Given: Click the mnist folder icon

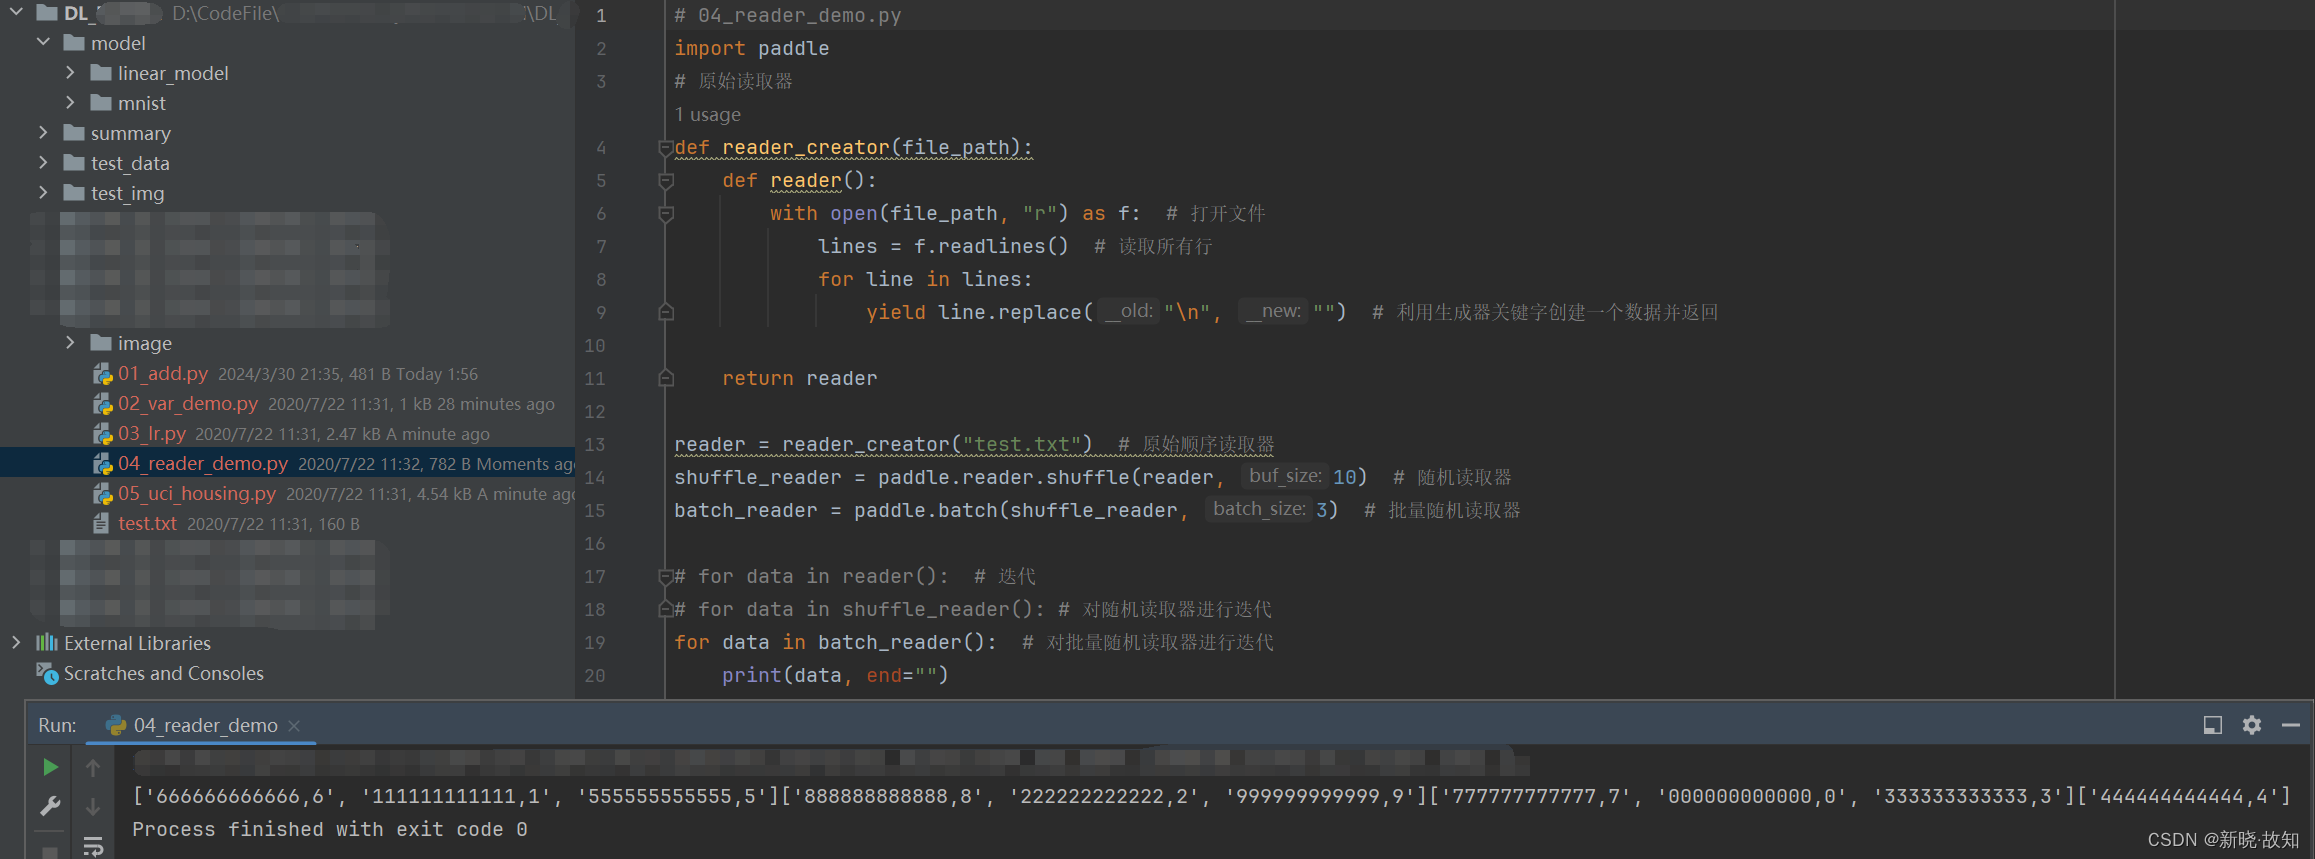Looking at the screenshot, I should [x=100, y=102].
